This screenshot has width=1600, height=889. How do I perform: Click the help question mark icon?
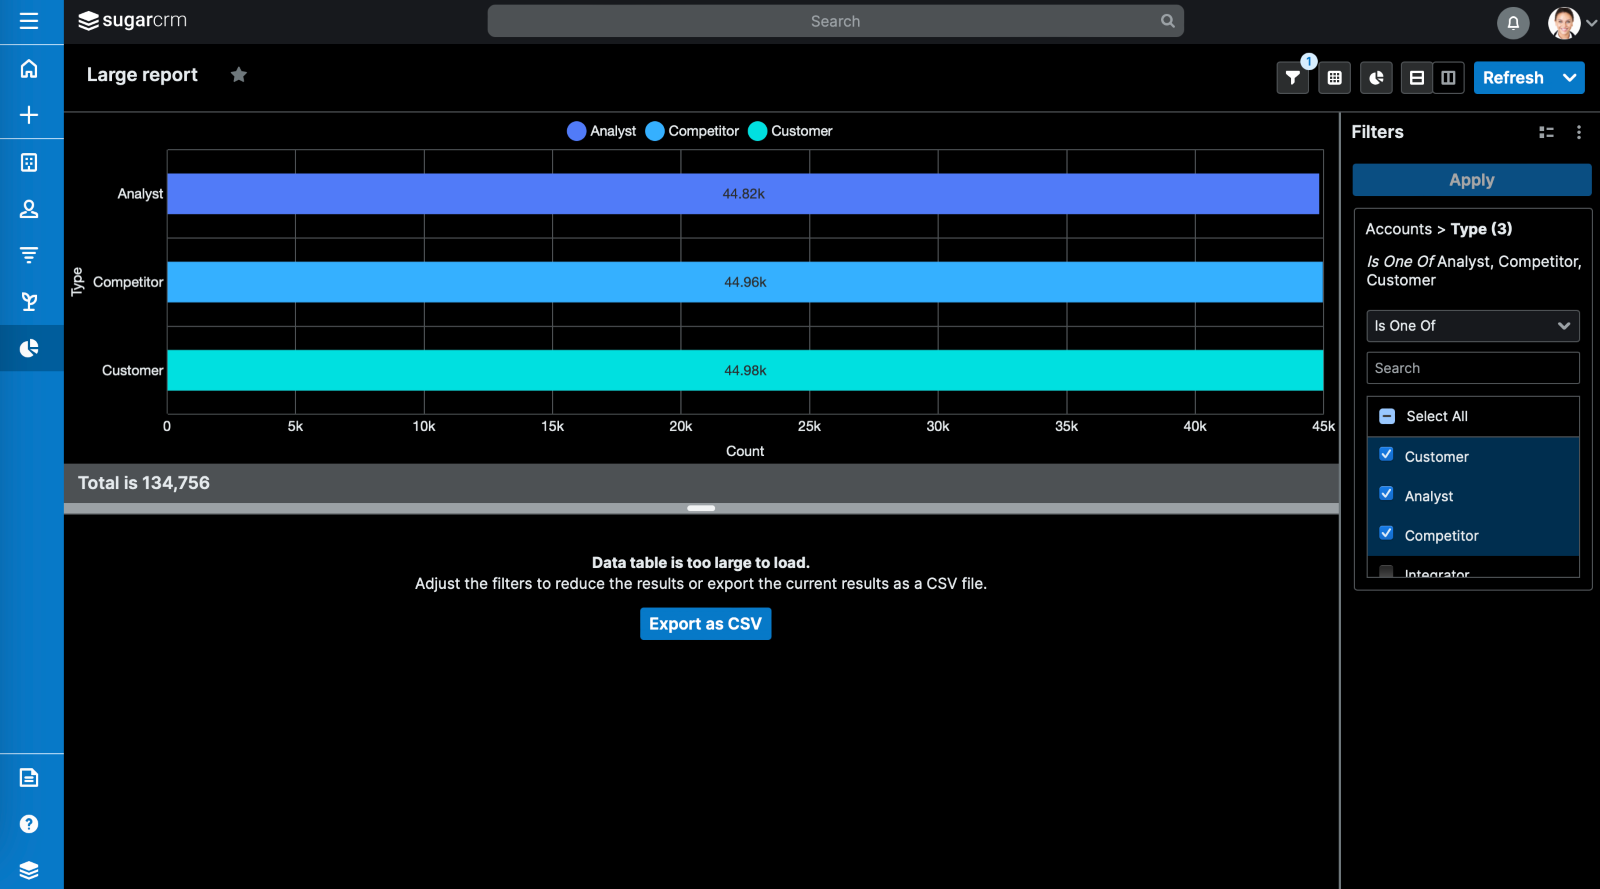click(x=29, y=824)
